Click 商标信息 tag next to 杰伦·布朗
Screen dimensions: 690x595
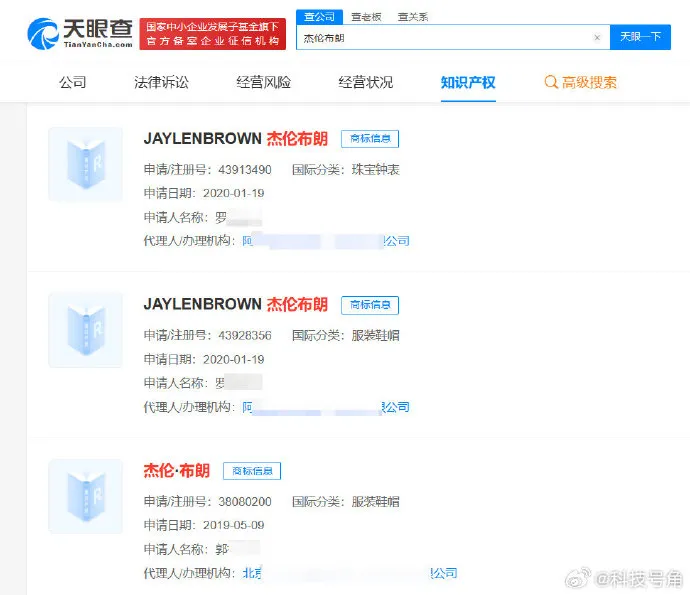(252, 471)
